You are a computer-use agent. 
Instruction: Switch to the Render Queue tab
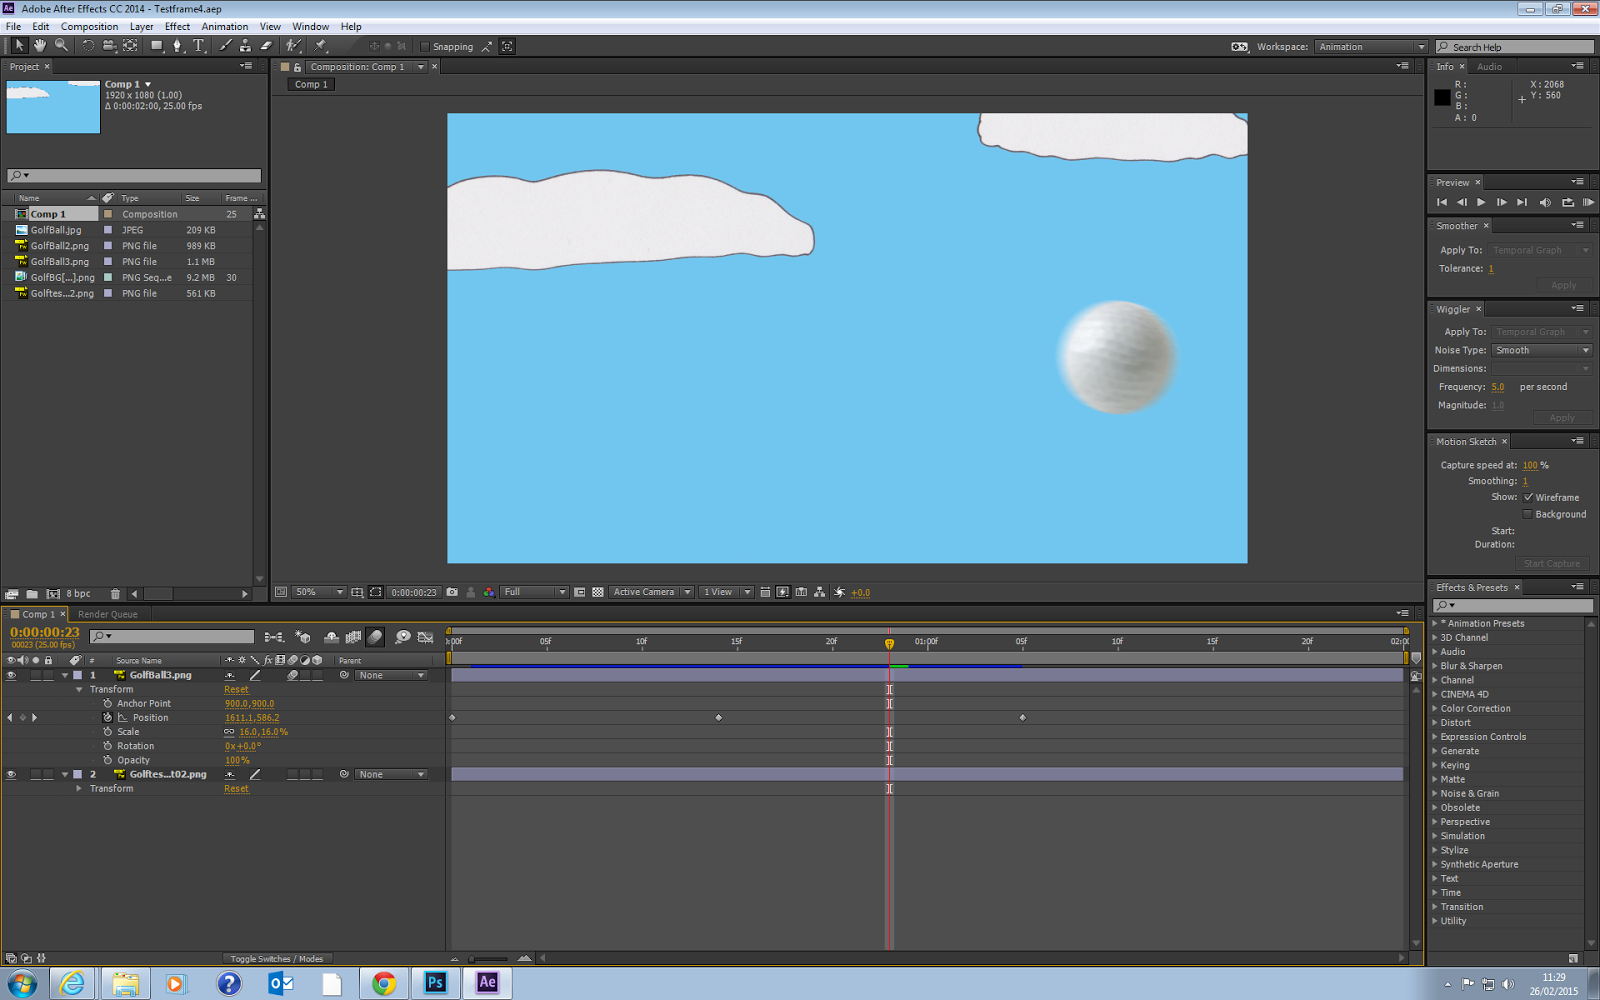click(x=107, y=613)
